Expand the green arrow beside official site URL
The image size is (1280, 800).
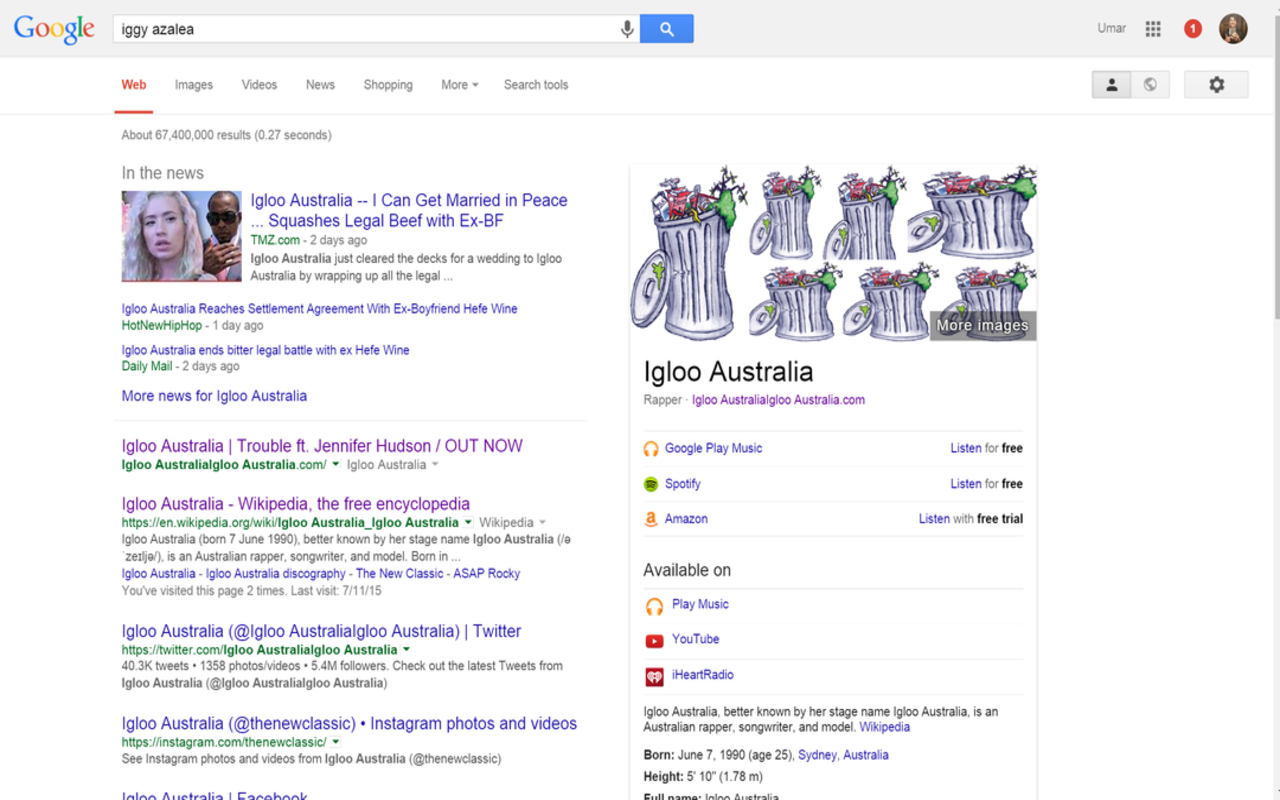pos(336,465)
